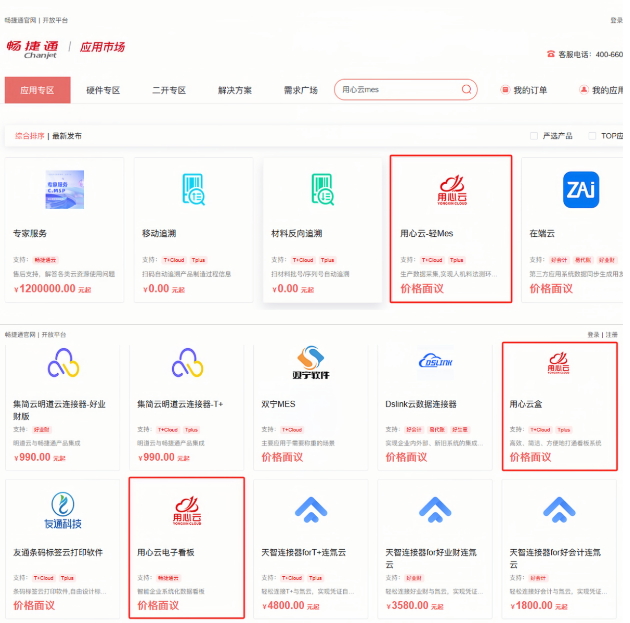This screenshot has height=623, width=630.
Task: Switch to the 硬件专区 tab
Action: pyautogui.click(x=103, y=90)
